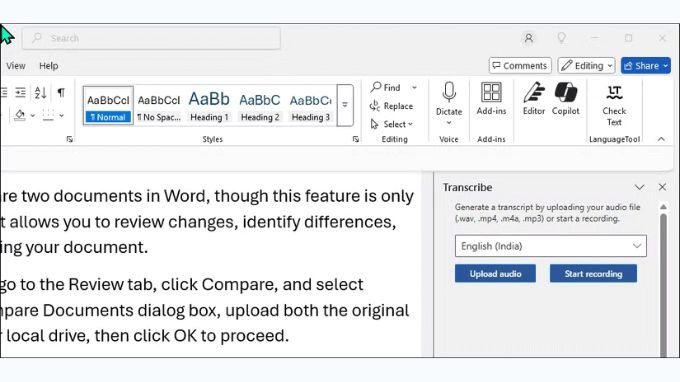
Task: Open the Comments pane
Action: [x=520, y=65]
